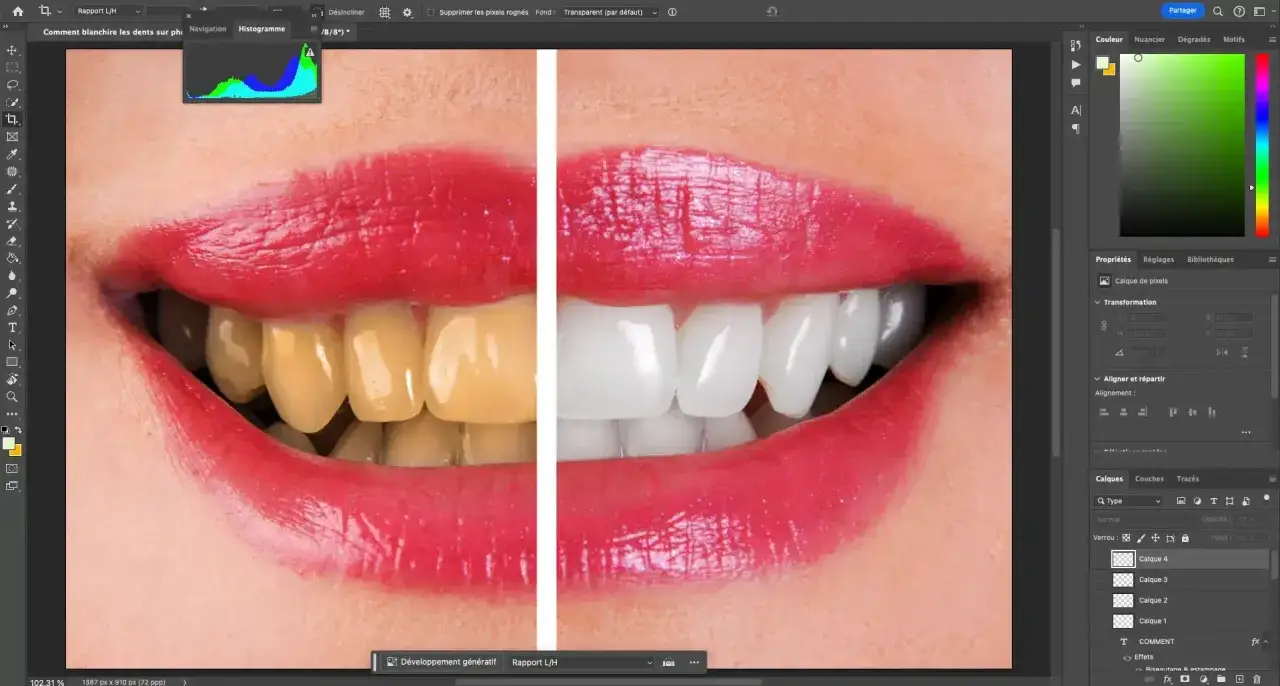Select the Brush tool

click(x=12, y=189)
